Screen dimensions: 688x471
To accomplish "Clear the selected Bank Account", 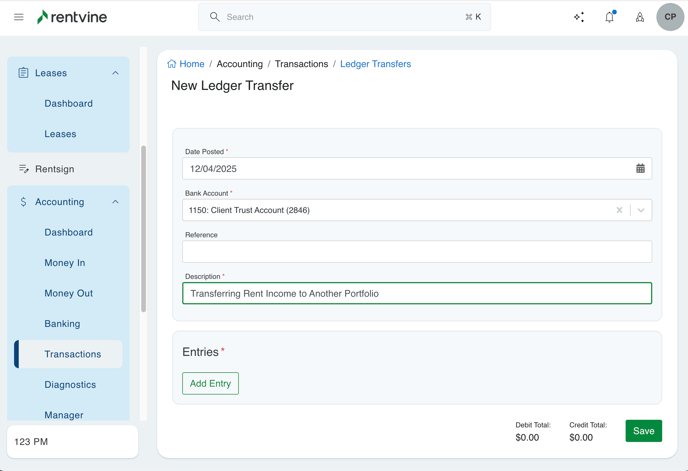I will (619, 210).
